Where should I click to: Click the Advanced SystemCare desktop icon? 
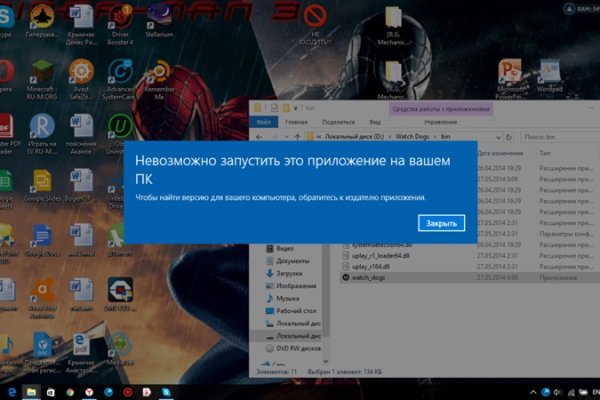(x=120, y=74)
